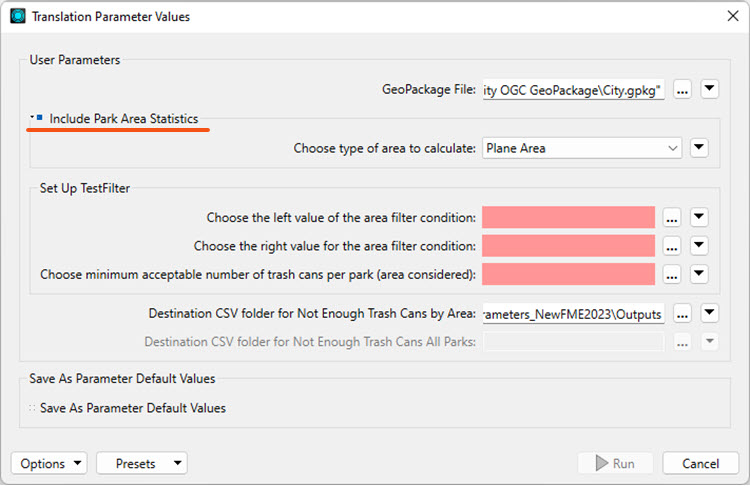Click the FME application icon in title bar
The height and width of the screenshot is (486, 750).
[x=18, y=16]
